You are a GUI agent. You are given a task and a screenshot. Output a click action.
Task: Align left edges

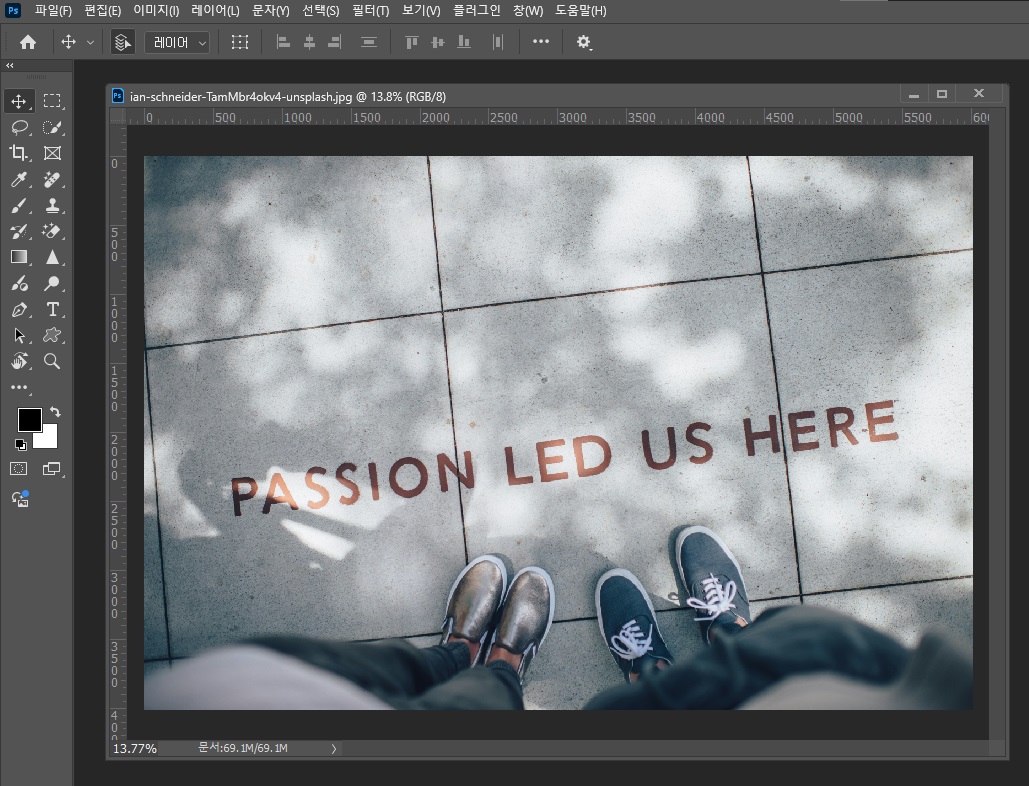[x=284, y=42]
